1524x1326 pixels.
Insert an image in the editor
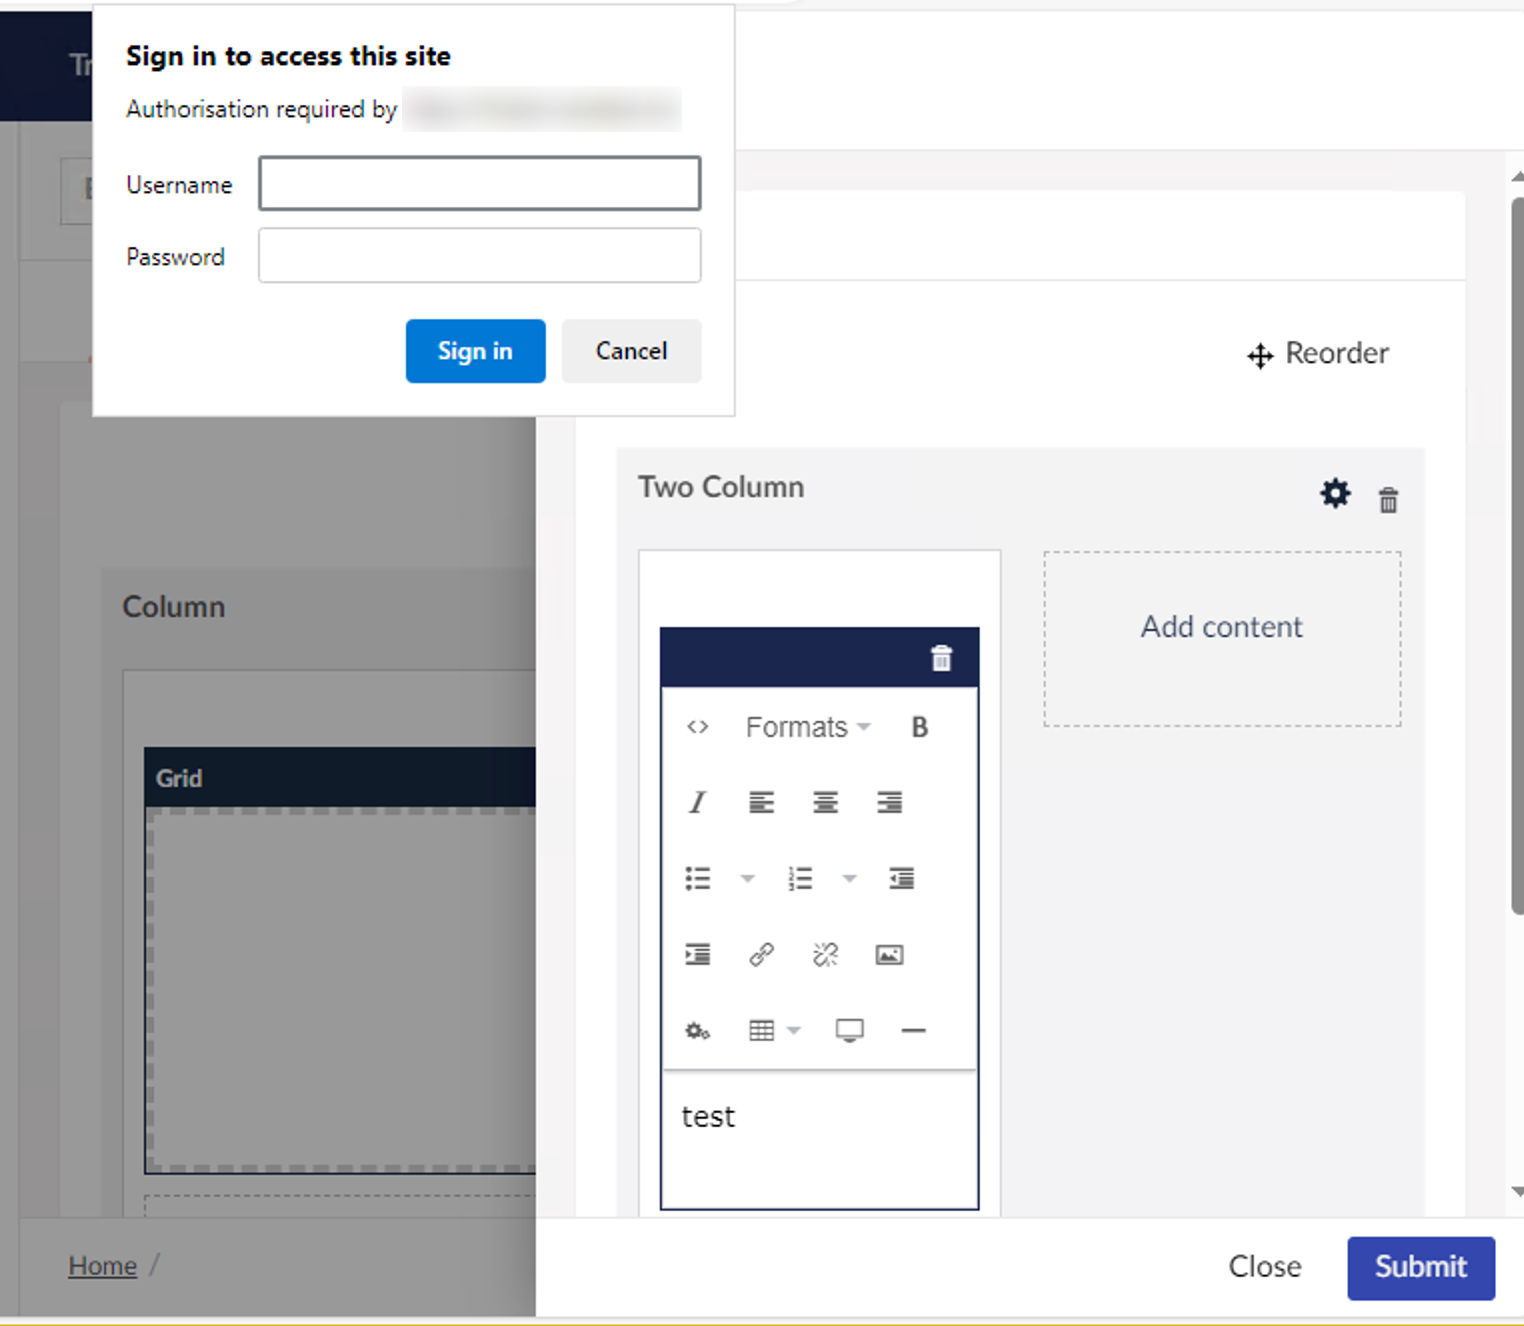click(889, 955)
